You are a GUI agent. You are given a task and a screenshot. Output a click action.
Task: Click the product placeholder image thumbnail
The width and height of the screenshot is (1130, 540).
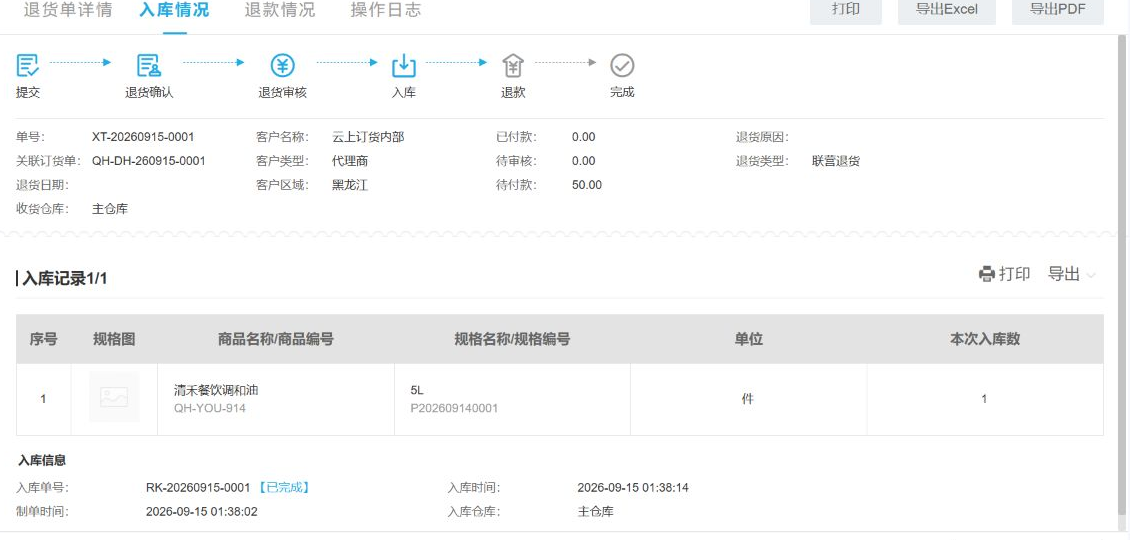click(114, 397)
